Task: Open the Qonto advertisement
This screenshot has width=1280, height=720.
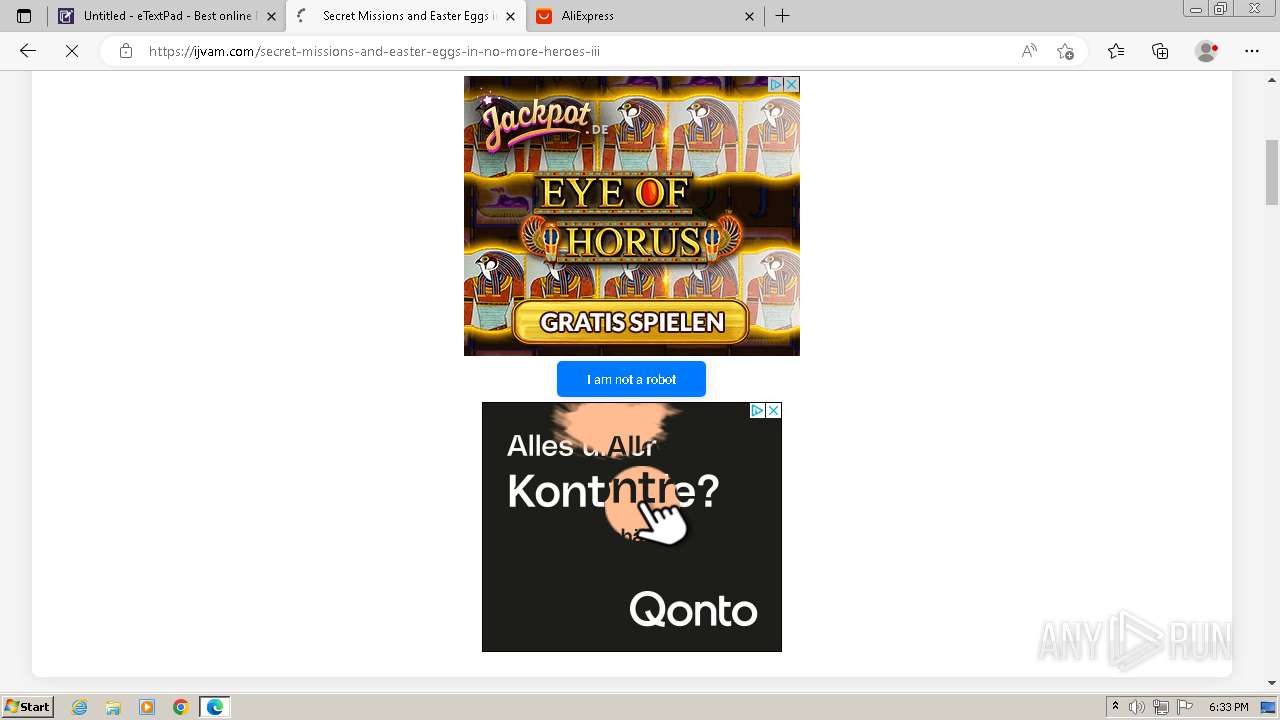Action: point(631,527)
